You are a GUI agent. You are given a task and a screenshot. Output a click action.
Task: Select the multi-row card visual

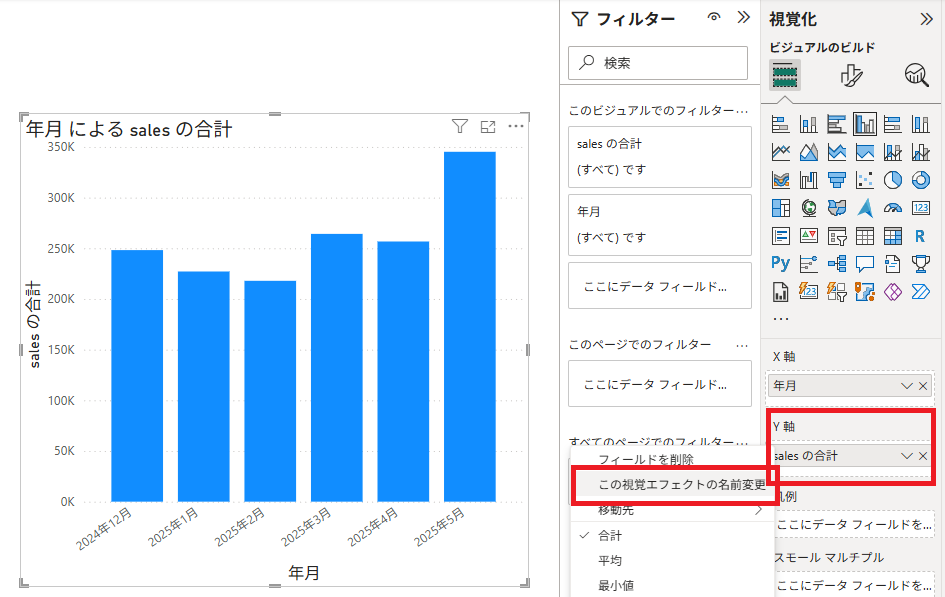(x=780, y=236)
